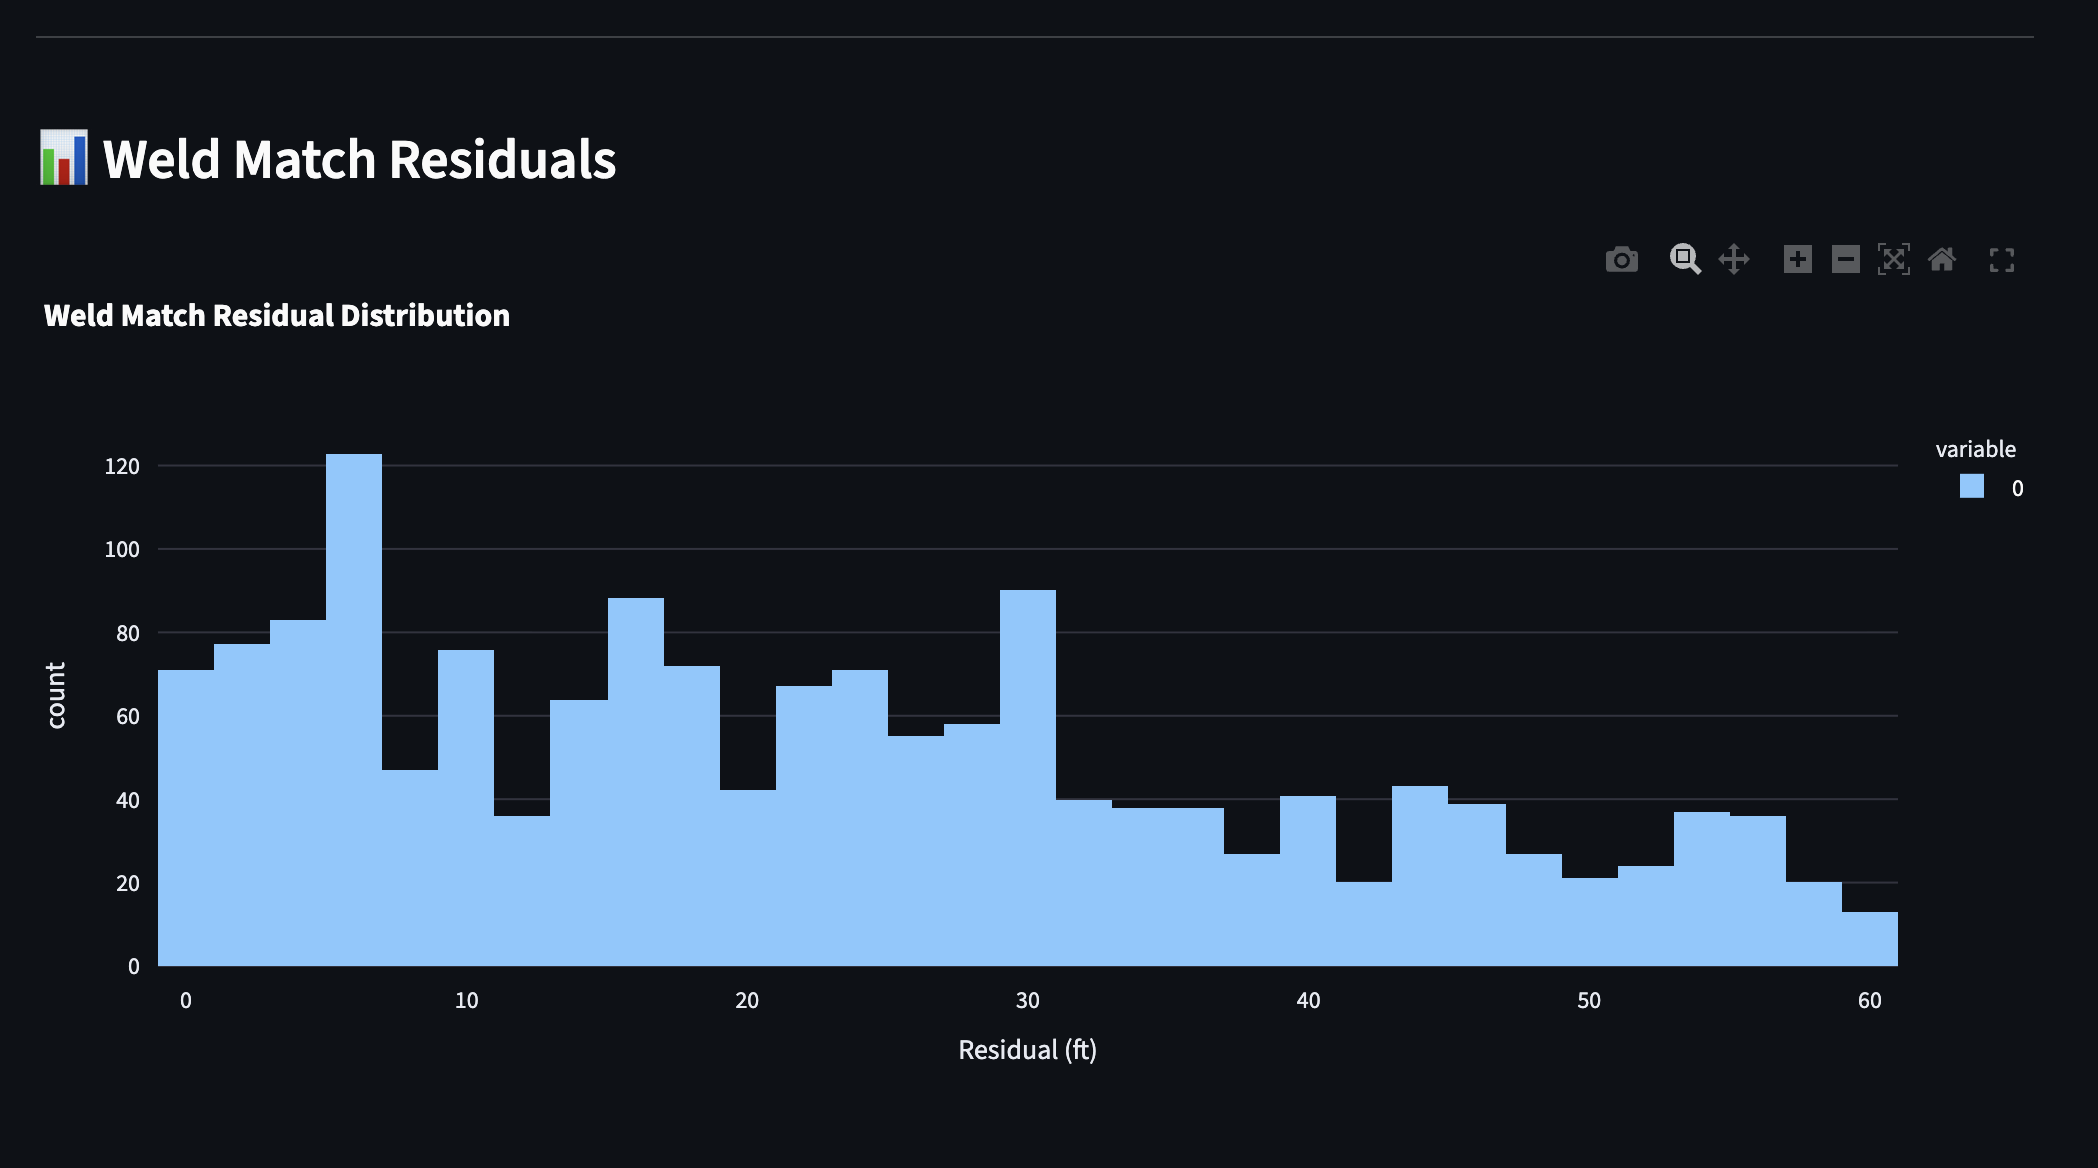
Task: Click the histogram bar at 30 ft
Action: (1027, 780)
